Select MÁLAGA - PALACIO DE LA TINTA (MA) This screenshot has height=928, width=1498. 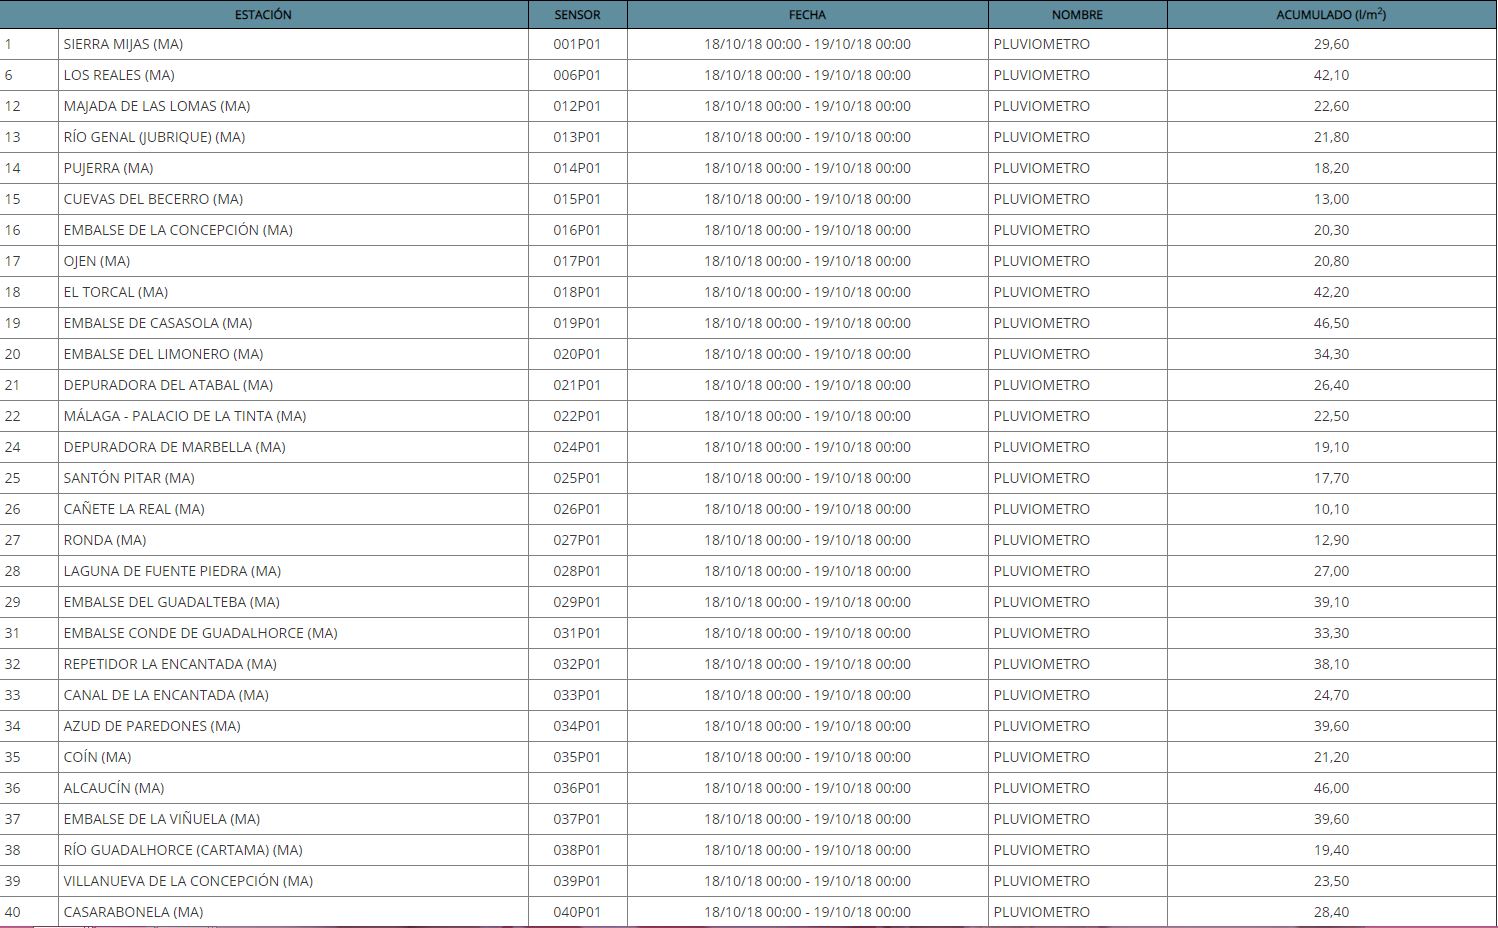tap(185, 416)
